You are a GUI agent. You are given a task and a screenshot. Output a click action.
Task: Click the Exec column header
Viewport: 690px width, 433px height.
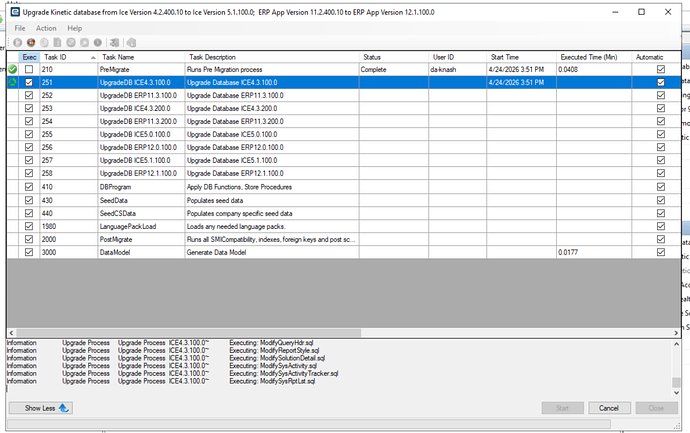tap(29, 57)
